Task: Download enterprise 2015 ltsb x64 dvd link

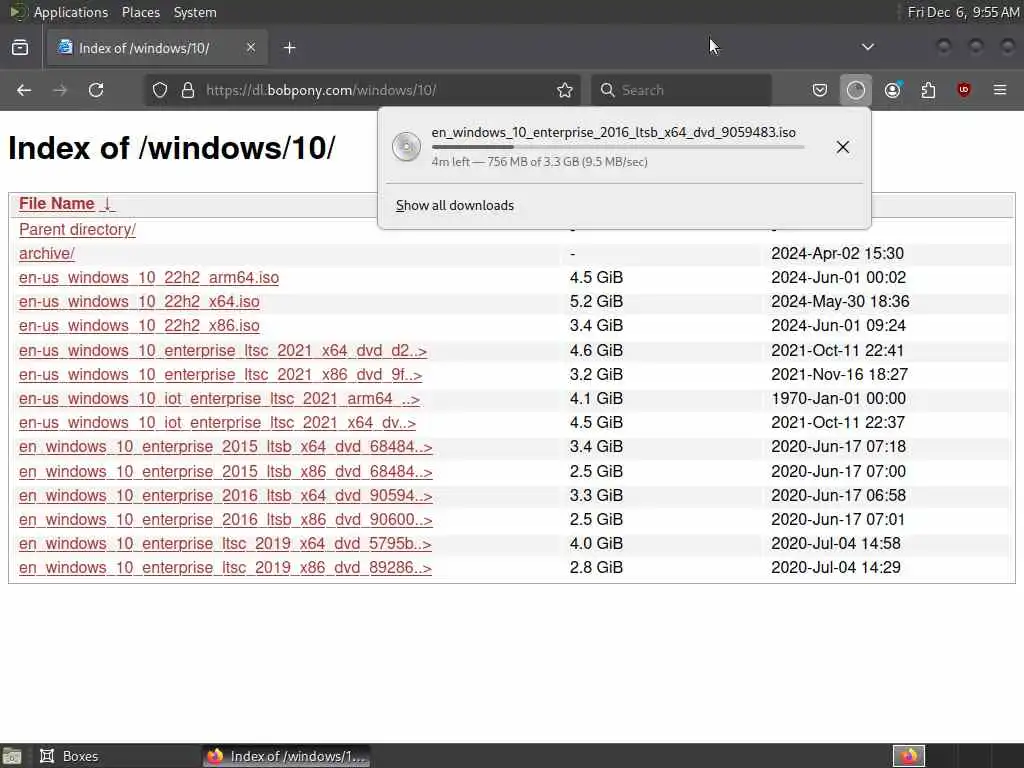Action: point(225,447)
